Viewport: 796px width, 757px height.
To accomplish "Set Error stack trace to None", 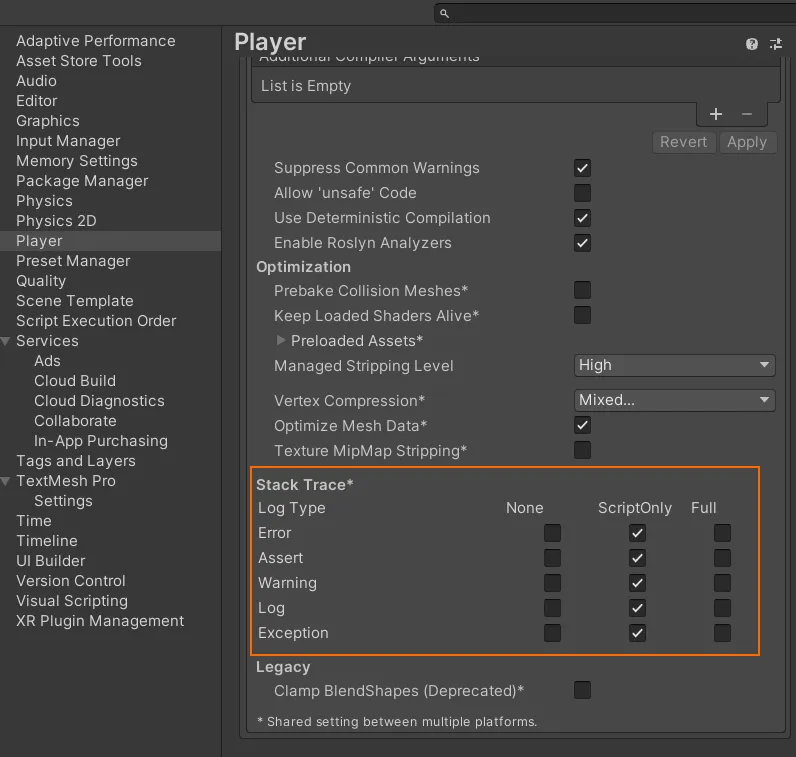I will pos(552,533).
